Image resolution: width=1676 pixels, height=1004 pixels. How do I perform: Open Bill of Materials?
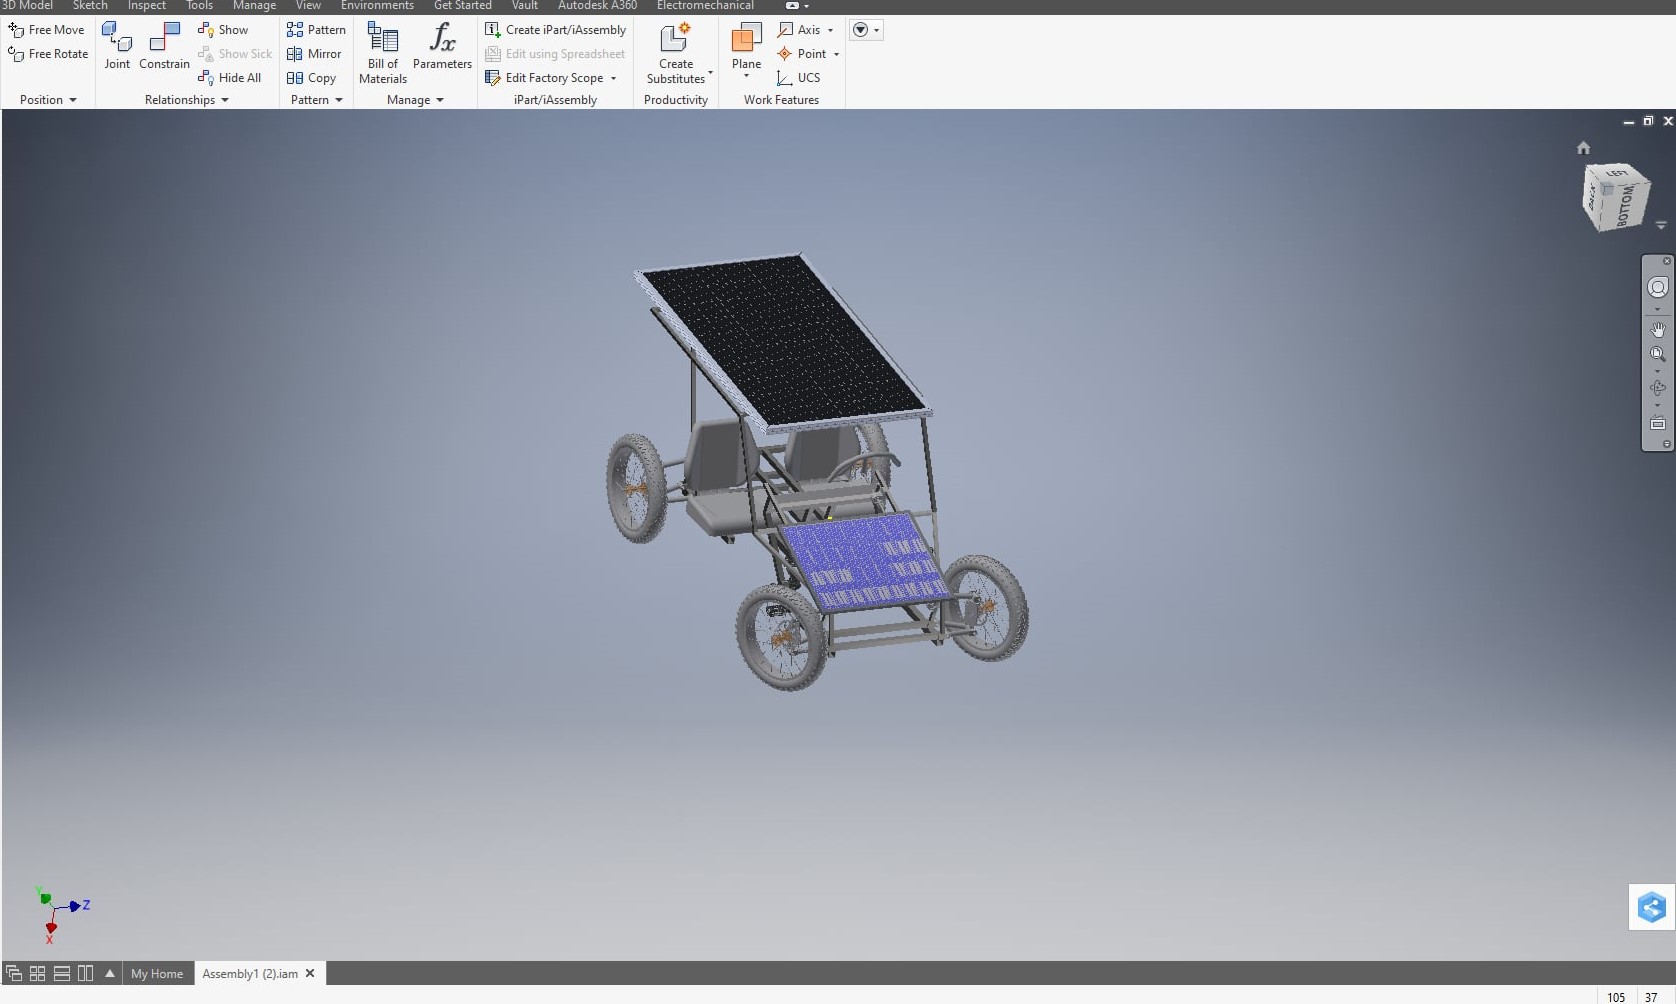pyautogui.click(x=383, y=53)
